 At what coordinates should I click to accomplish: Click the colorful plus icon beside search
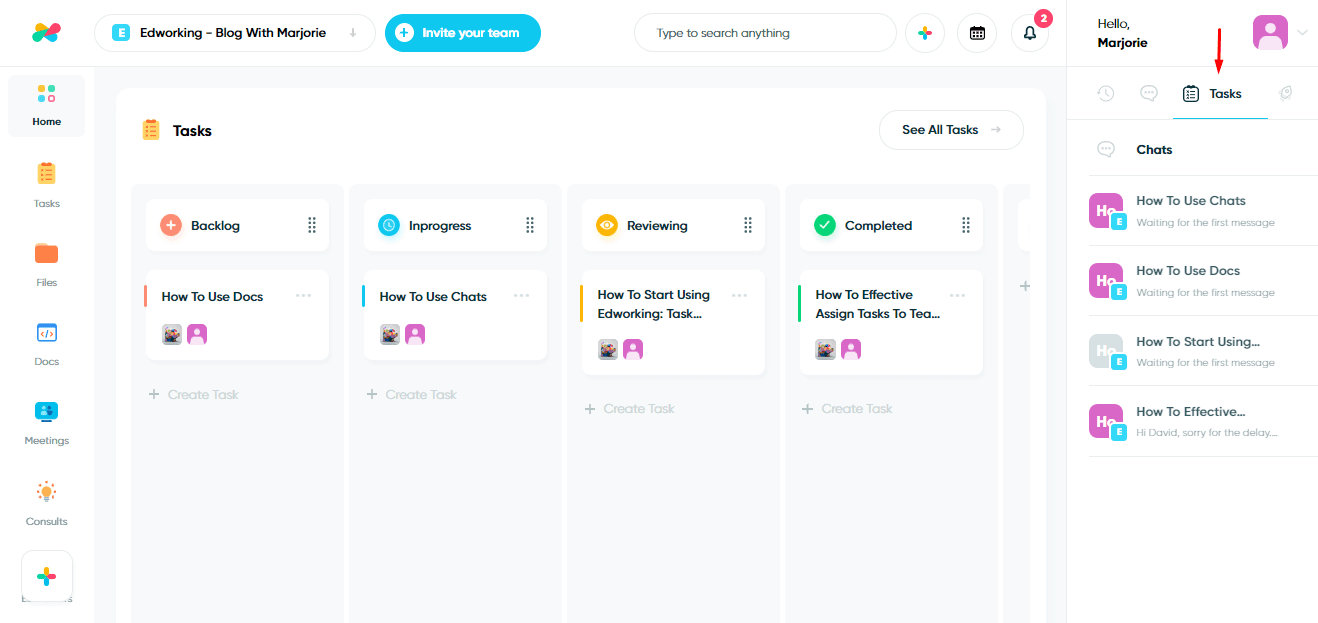[925, 33]
